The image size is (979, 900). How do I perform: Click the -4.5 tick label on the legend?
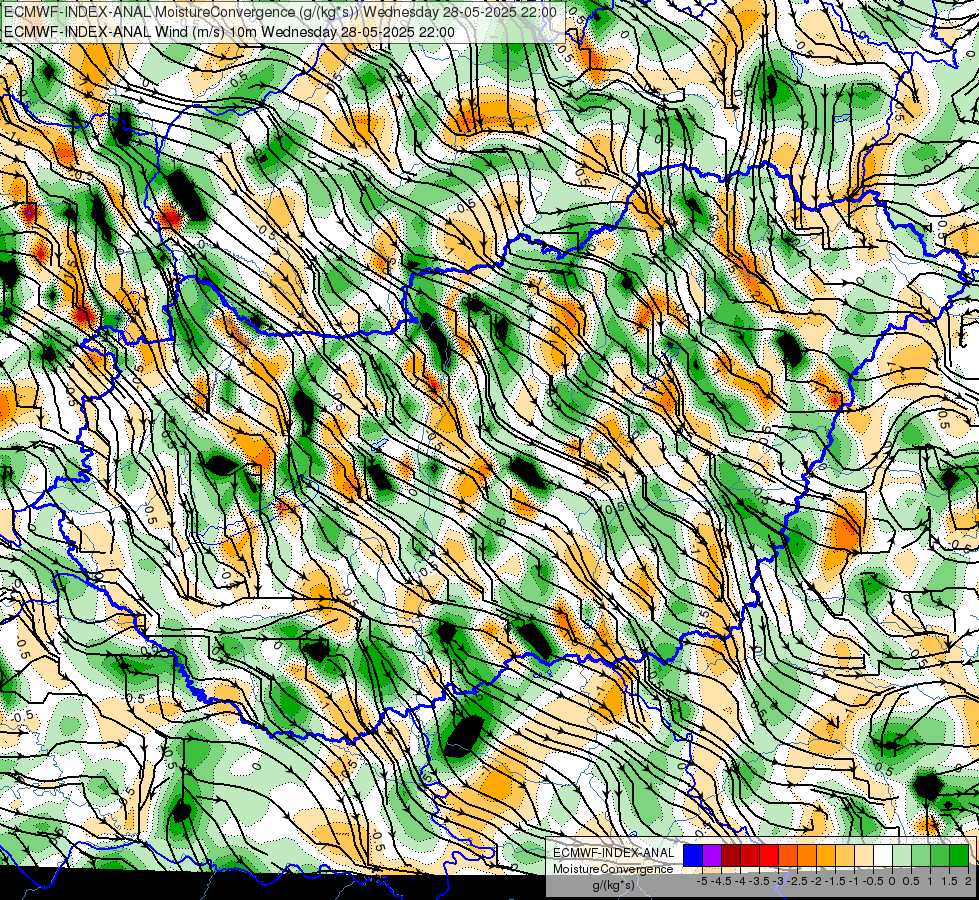click(721, 881)
